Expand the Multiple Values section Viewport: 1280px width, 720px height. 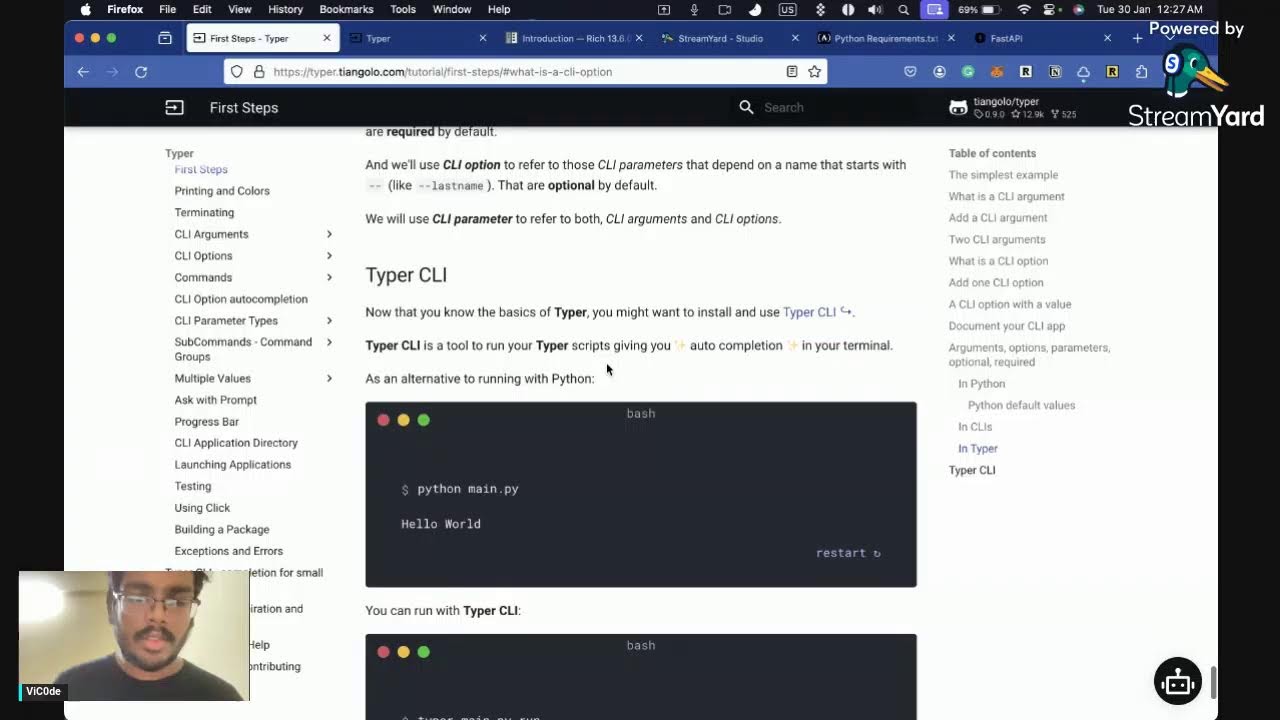point(329,378)
